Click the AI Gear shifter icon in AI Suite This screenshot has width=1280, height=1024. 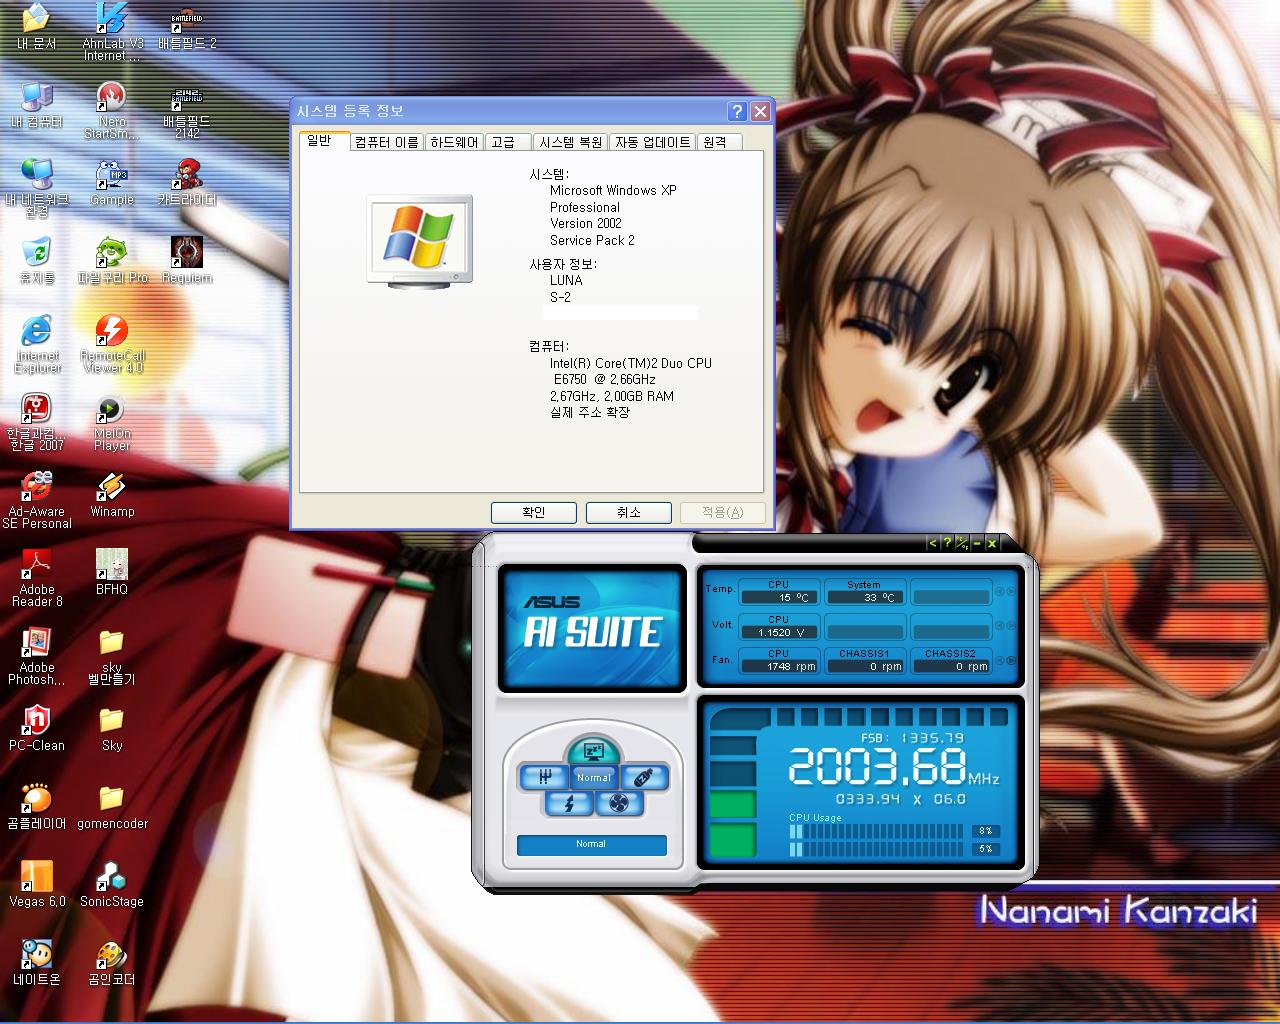(545, 777)
